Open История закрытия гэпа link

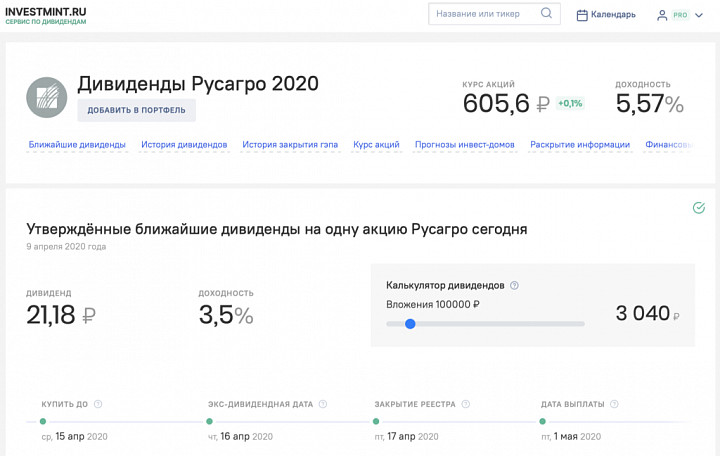tap(290, 145)
